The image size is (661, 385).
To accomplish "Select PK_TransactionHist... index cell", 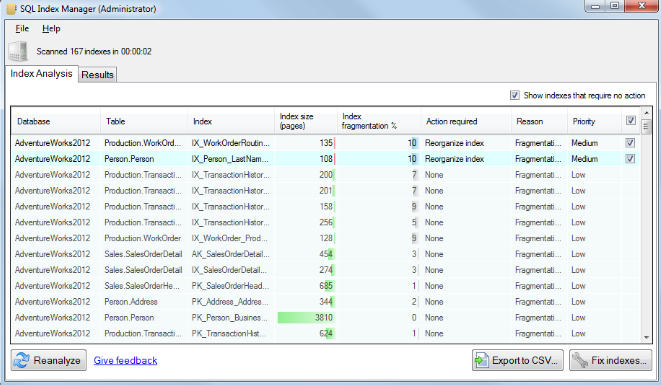I will tap(231, 334).
